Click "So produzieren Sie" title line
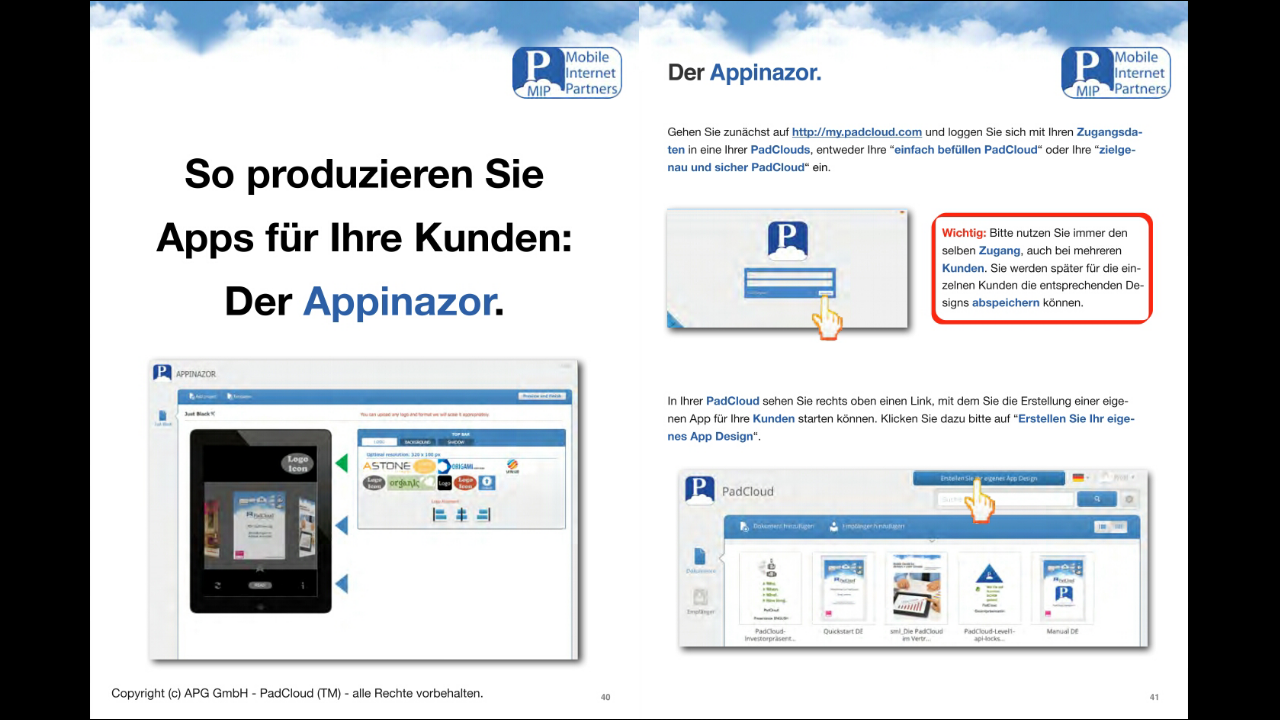The width and height of the screenshot is (1280, 720). 364,175
